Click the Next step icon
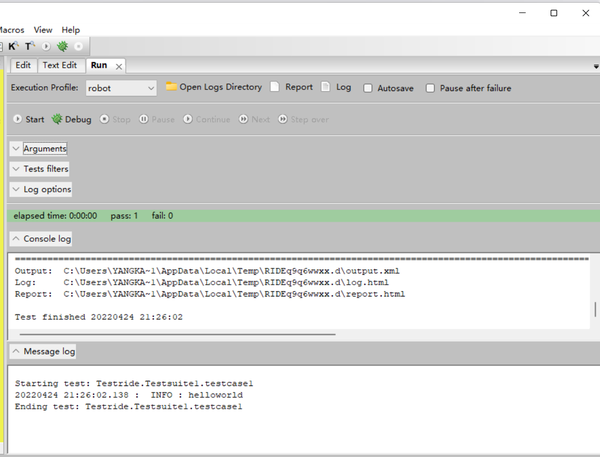The image size is (600, 457). coord(243,119)
